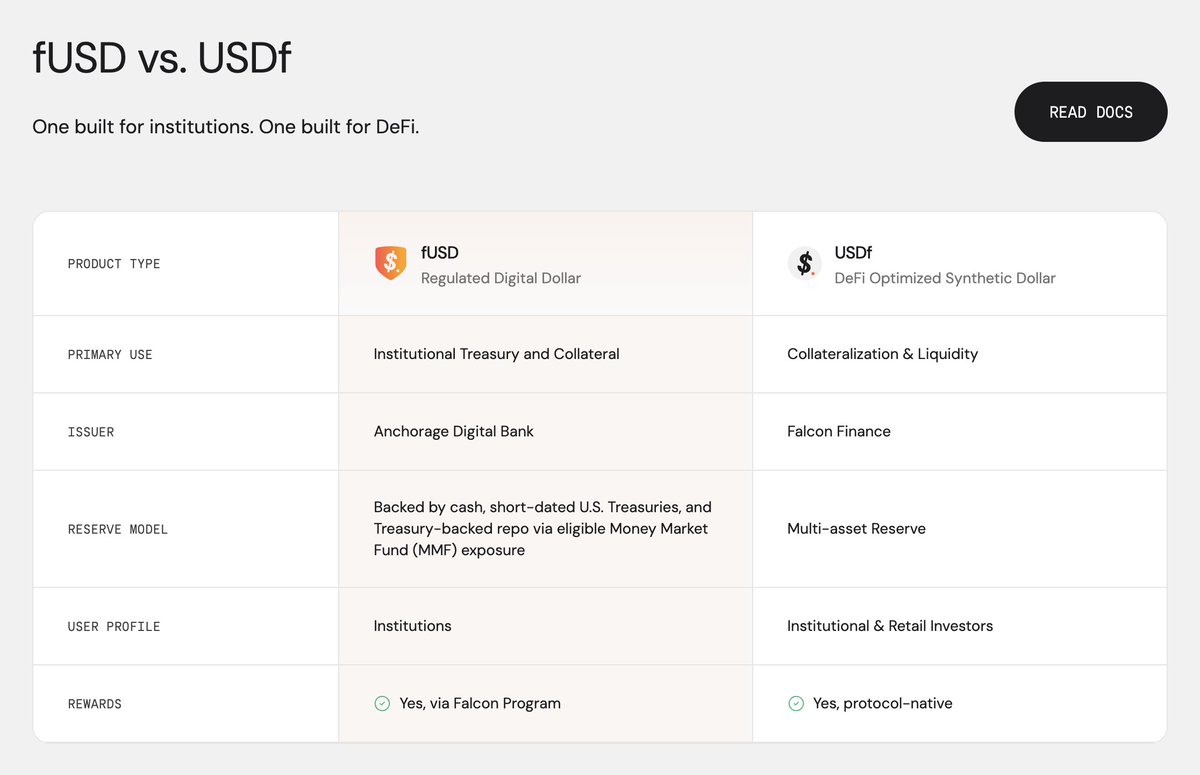Select the PRODUCT TYPE row label

(114, 264)
